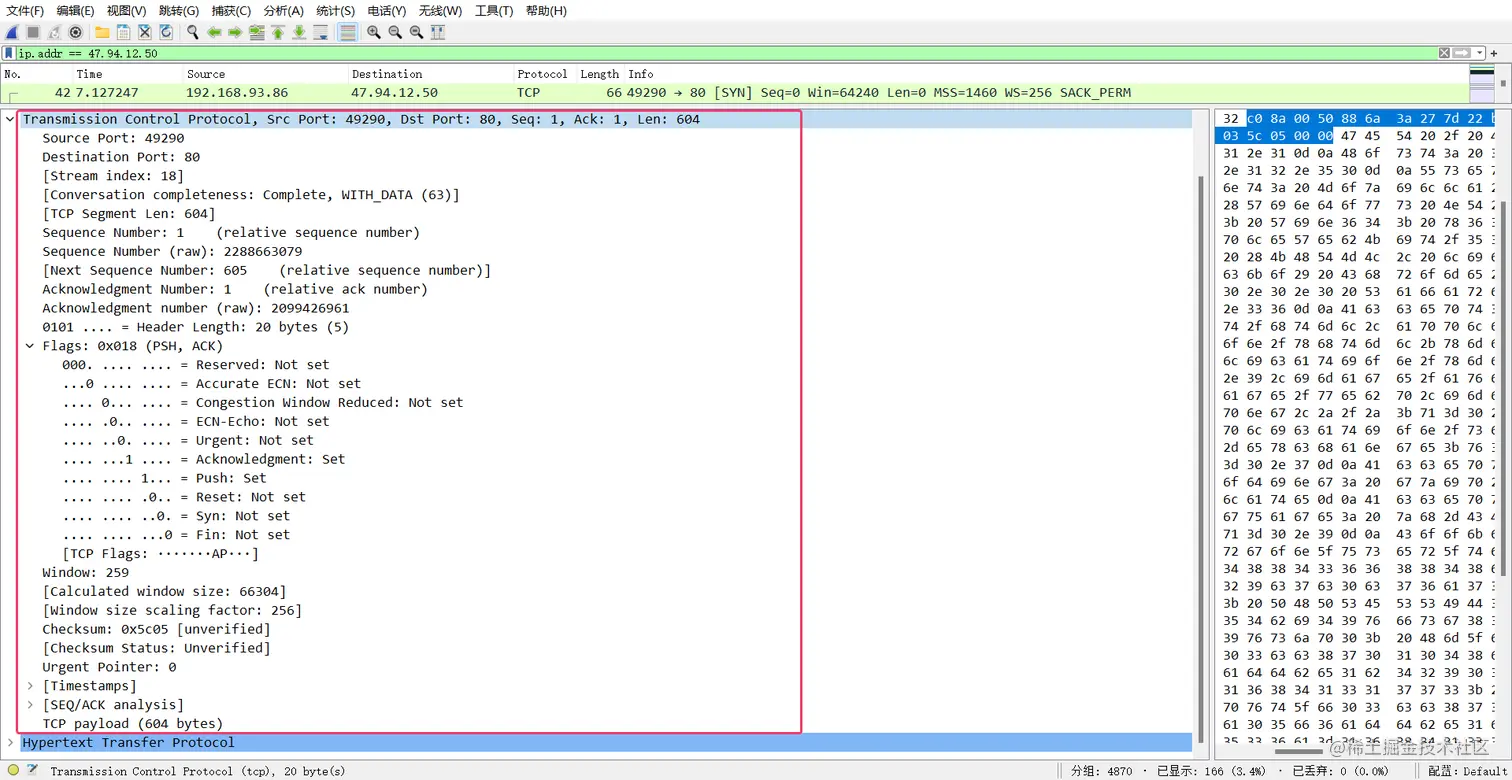Open the 配置: Default profile selector
Image resolution: width=1512 pixels, height=780 pixels.
(1467, 771)
